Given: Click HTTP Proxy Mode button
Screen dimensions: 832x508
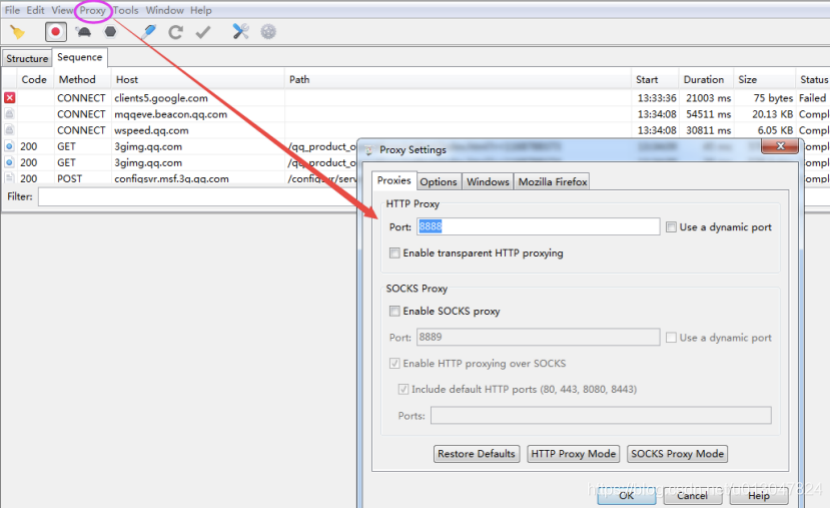Looking at the screenshot, I should (573, 454).
